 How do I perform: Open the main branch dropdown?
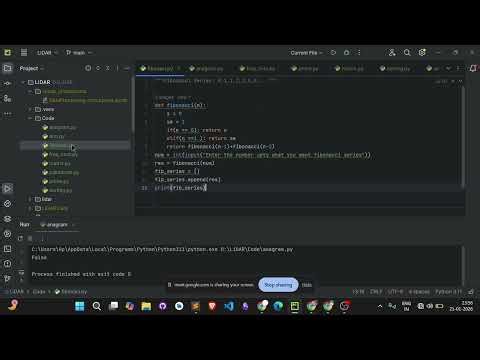(x=79, y=53)
